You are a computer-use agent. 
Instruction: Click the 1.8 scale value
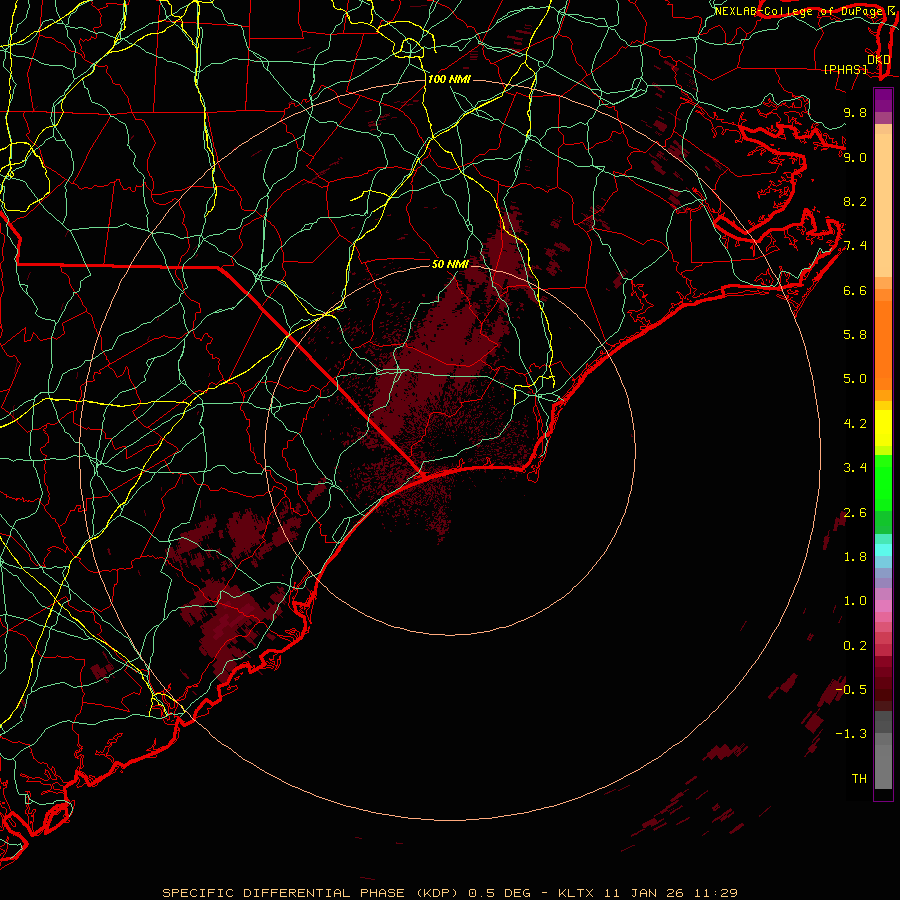click(855, 557)
